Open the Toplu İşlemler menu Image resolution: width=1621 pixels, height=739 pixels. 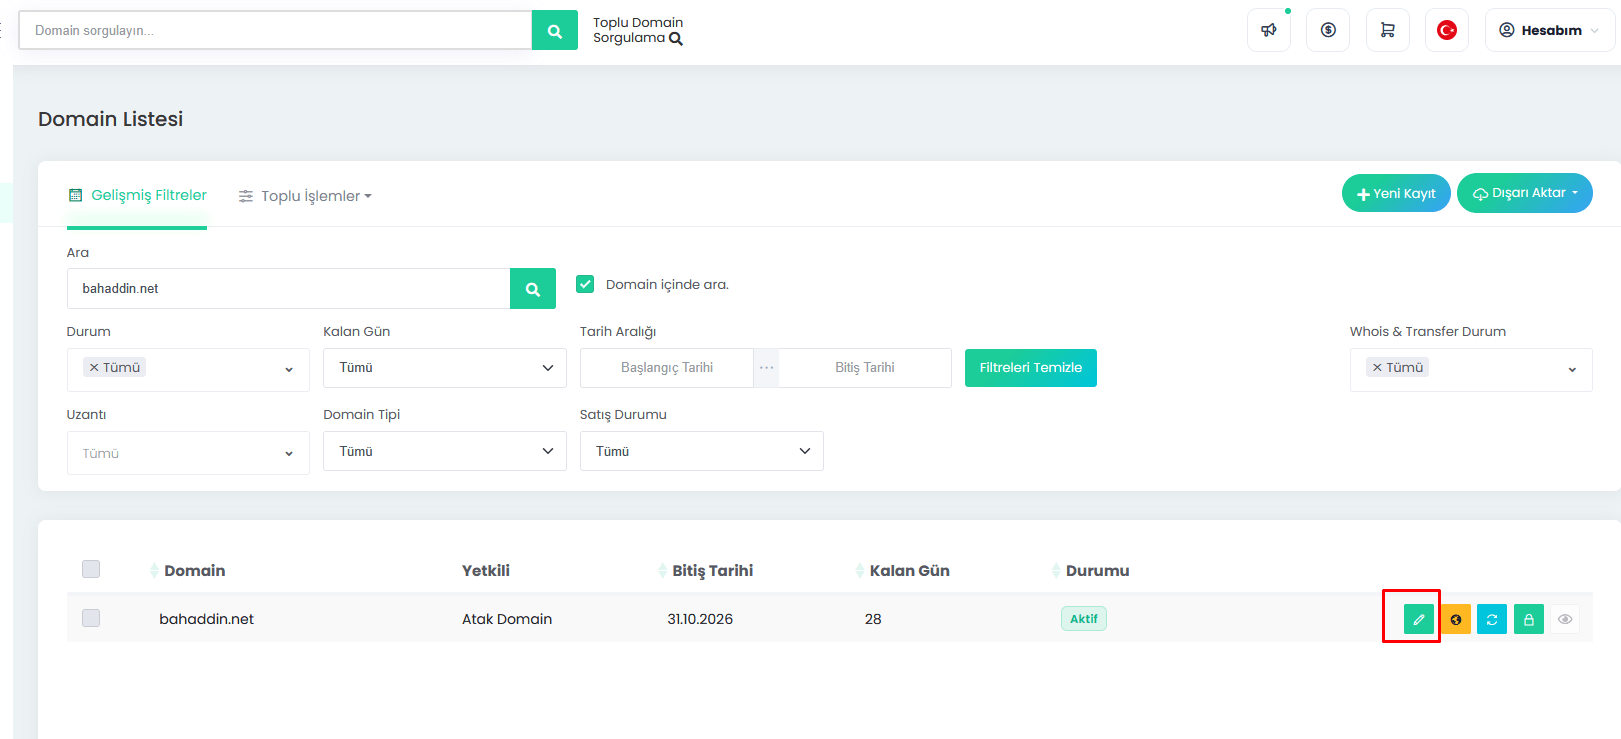point(305,196)
